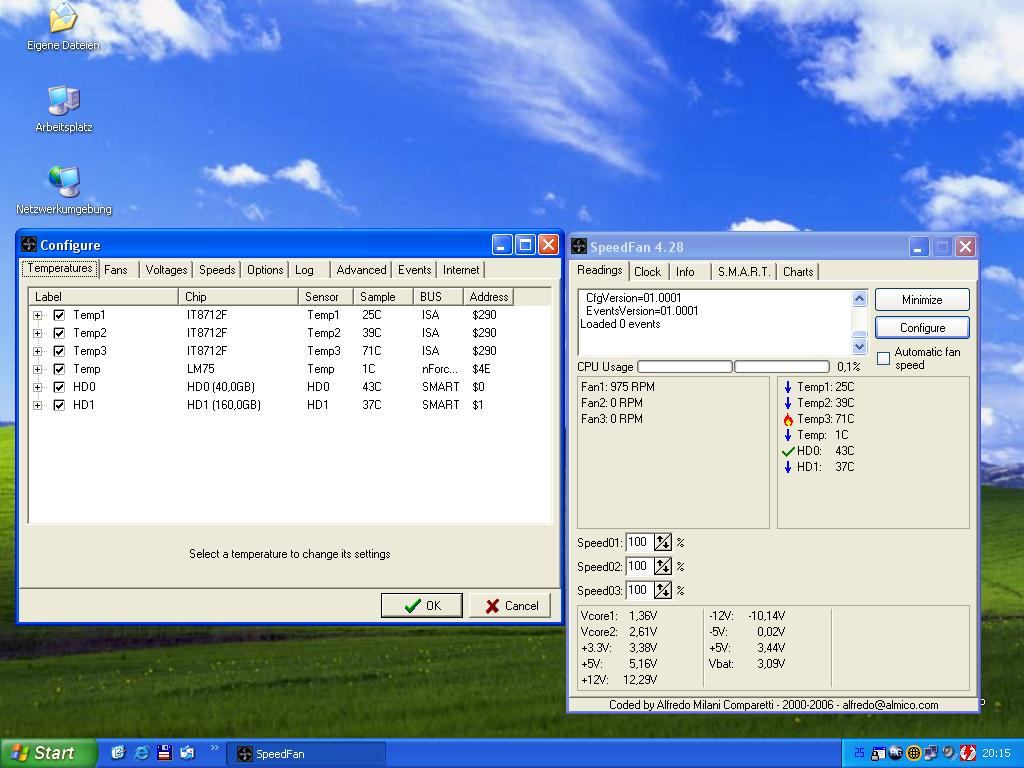Click the blue arrow beside HD1: 37C
Screen dimensions: 1024x768
point(788,467)
